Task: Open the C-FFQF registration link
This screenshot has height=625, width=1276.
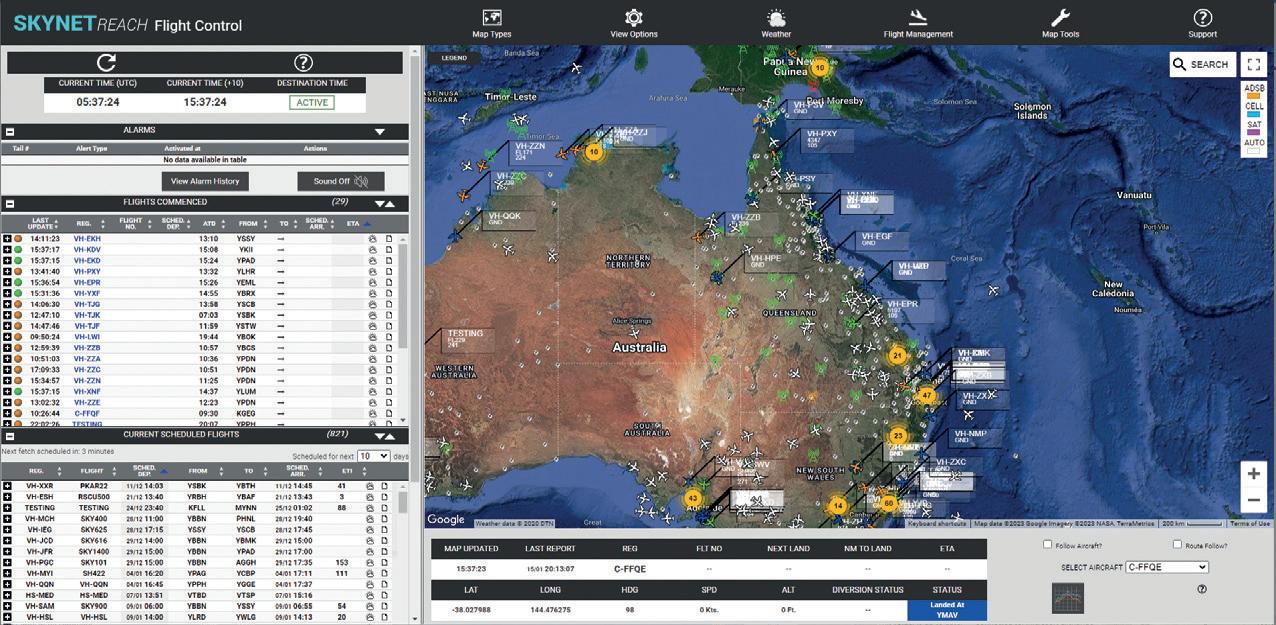Action: pos(87,413)
